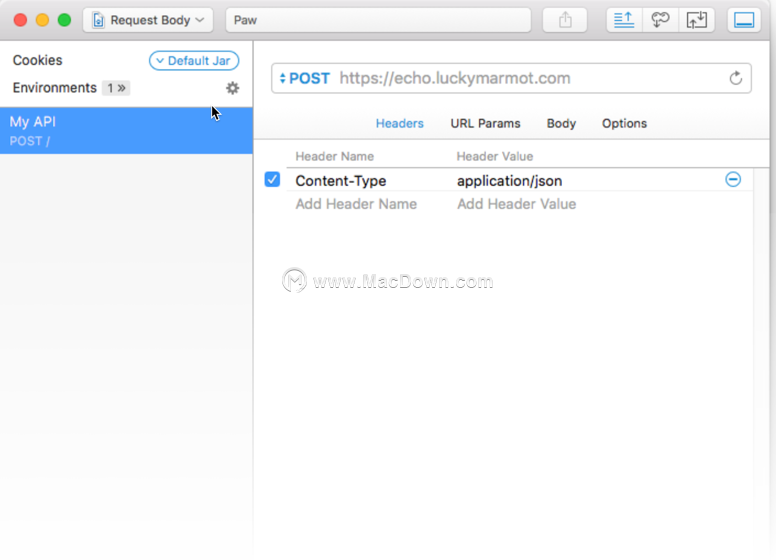The width and height of the screenshot is (776, 560).
Task: Remove the Content-Type header with minus icon
Action: coord(733,179)
